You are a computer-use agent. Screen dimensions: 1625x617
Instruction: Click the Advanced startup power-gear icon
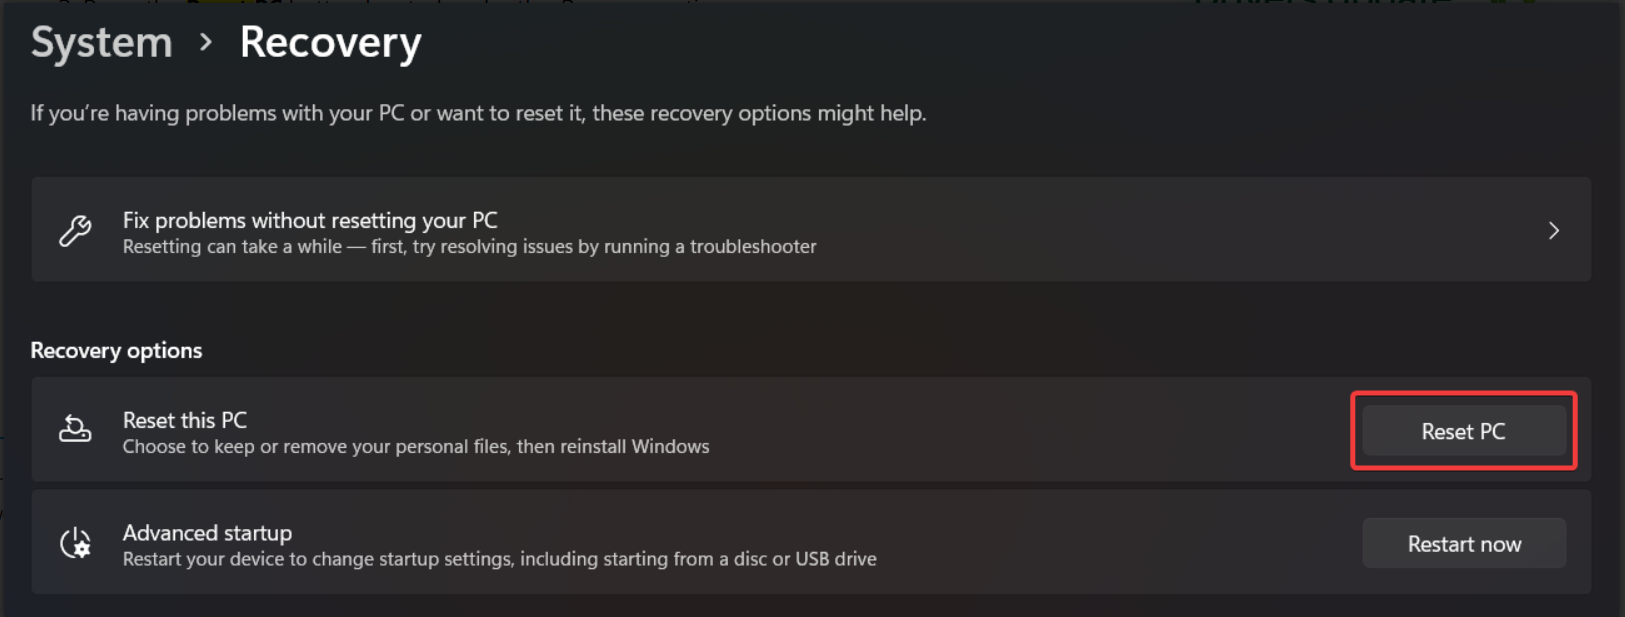tap(75, 543)
